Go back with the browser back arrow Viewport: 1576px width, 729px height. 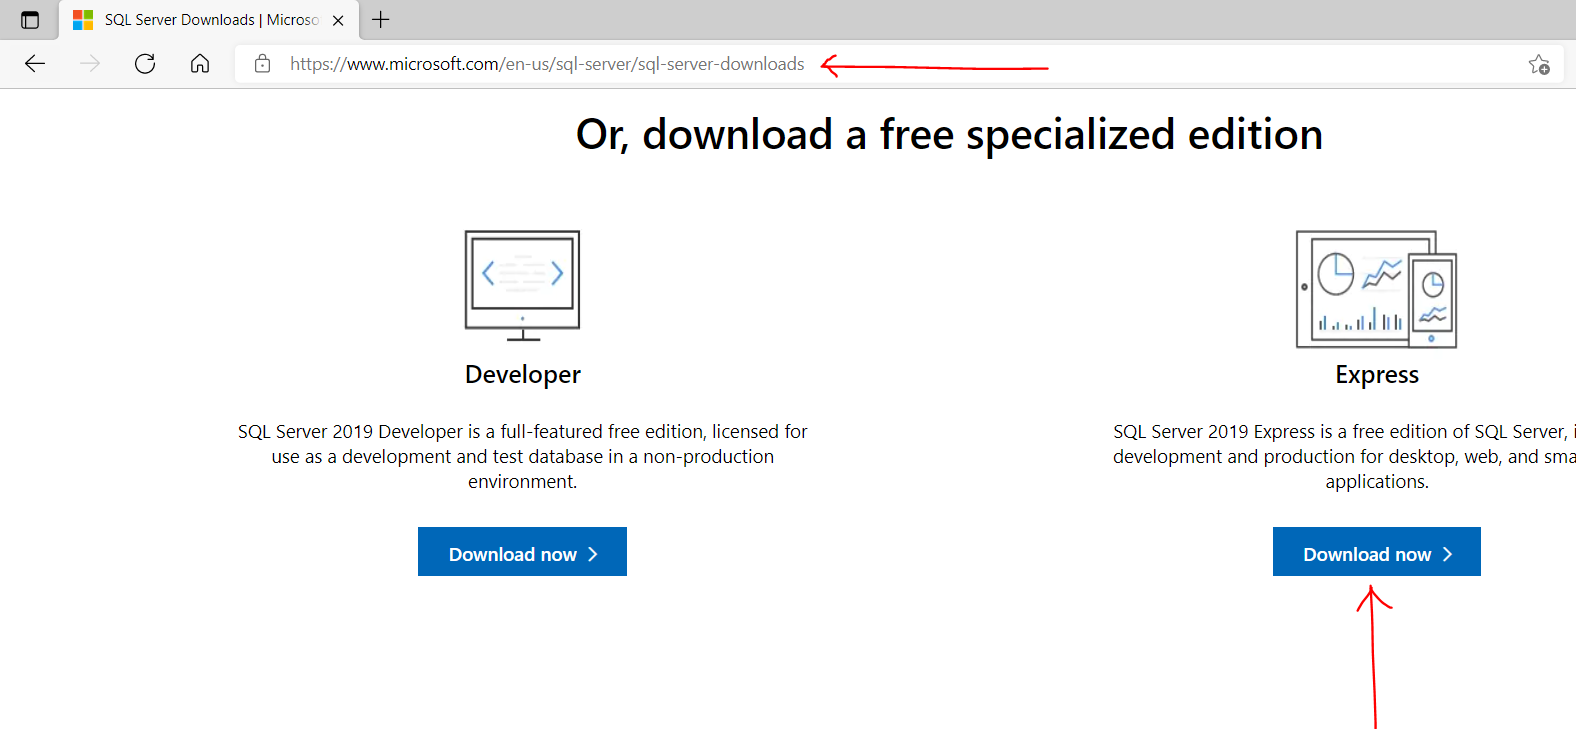point(35,64)
